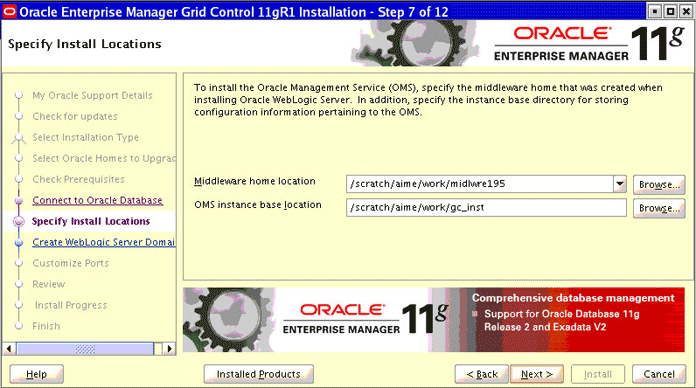Select Oracle Homes to Upgrade step
Image resolution: width=696 pixels, height=388 pixels.
coord(104,158)
